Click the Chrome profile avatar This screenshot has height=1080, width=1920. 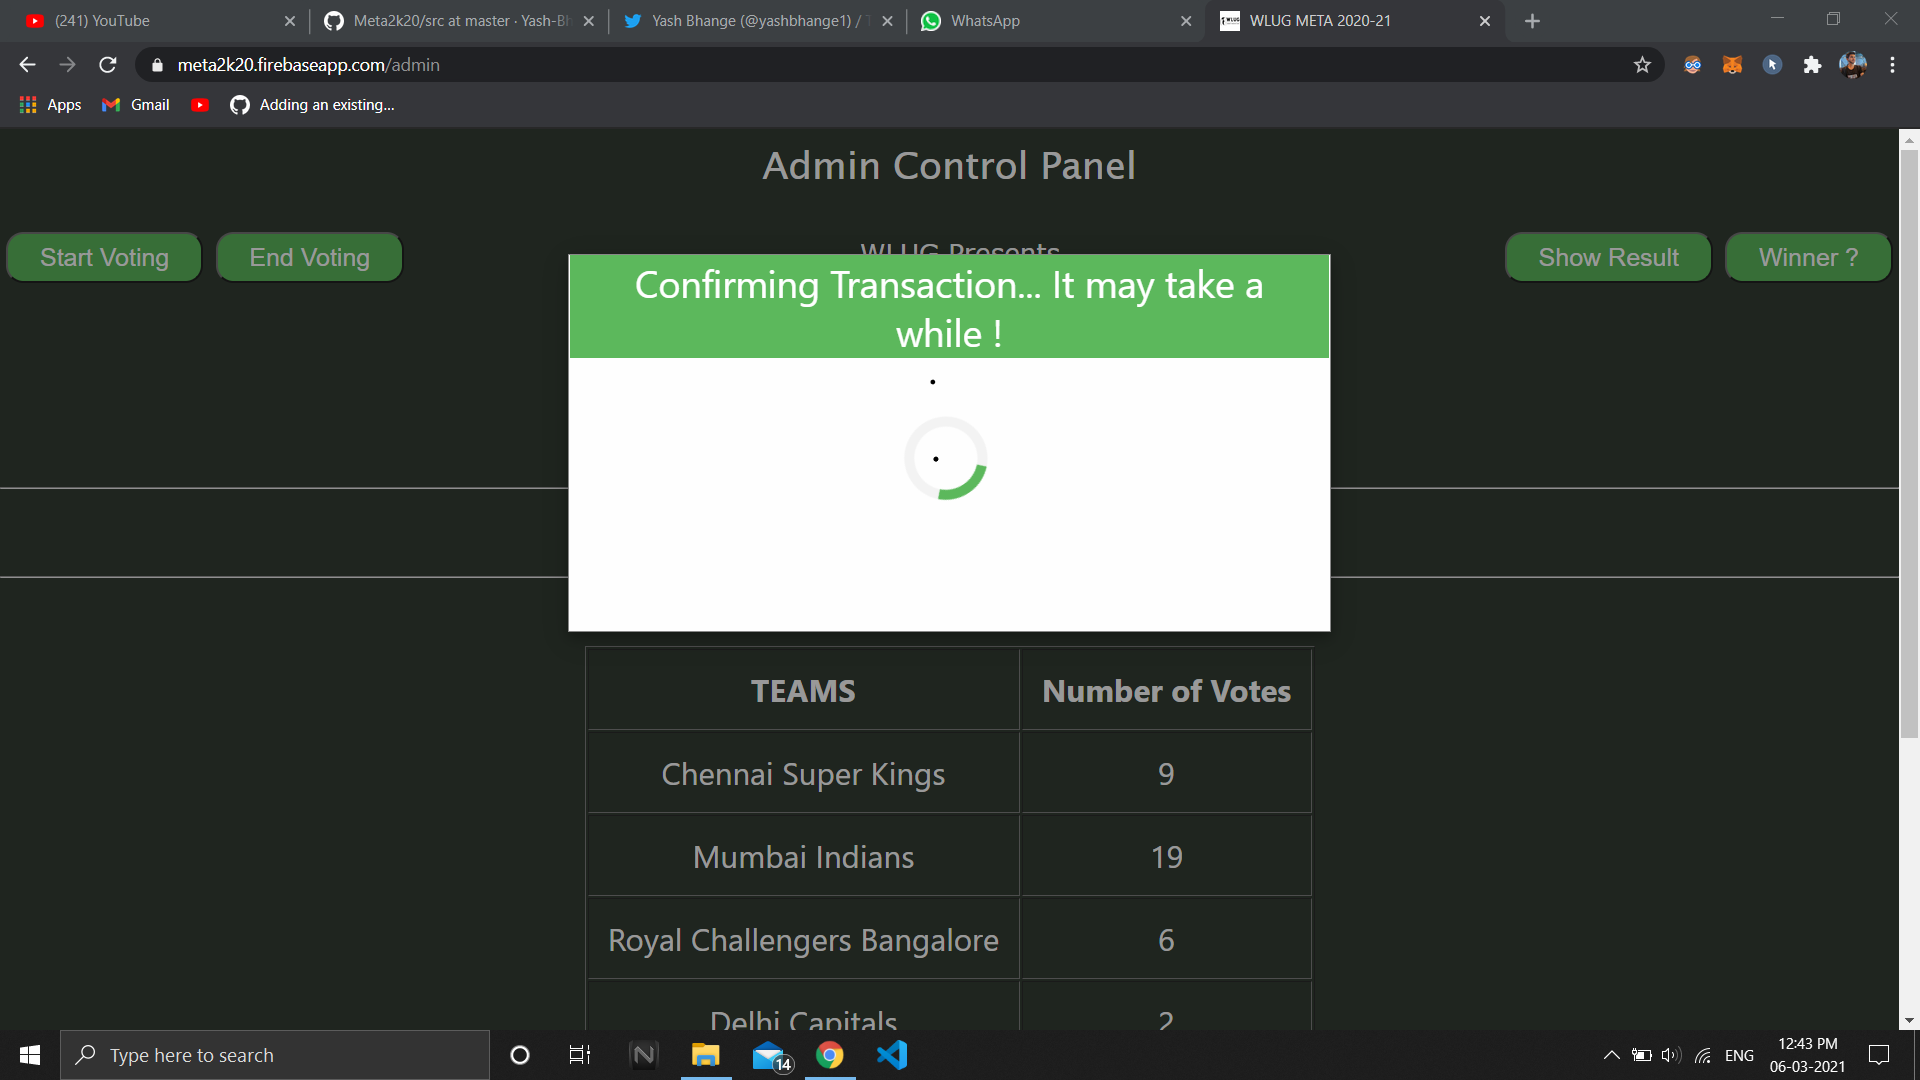pos(1852,65)
